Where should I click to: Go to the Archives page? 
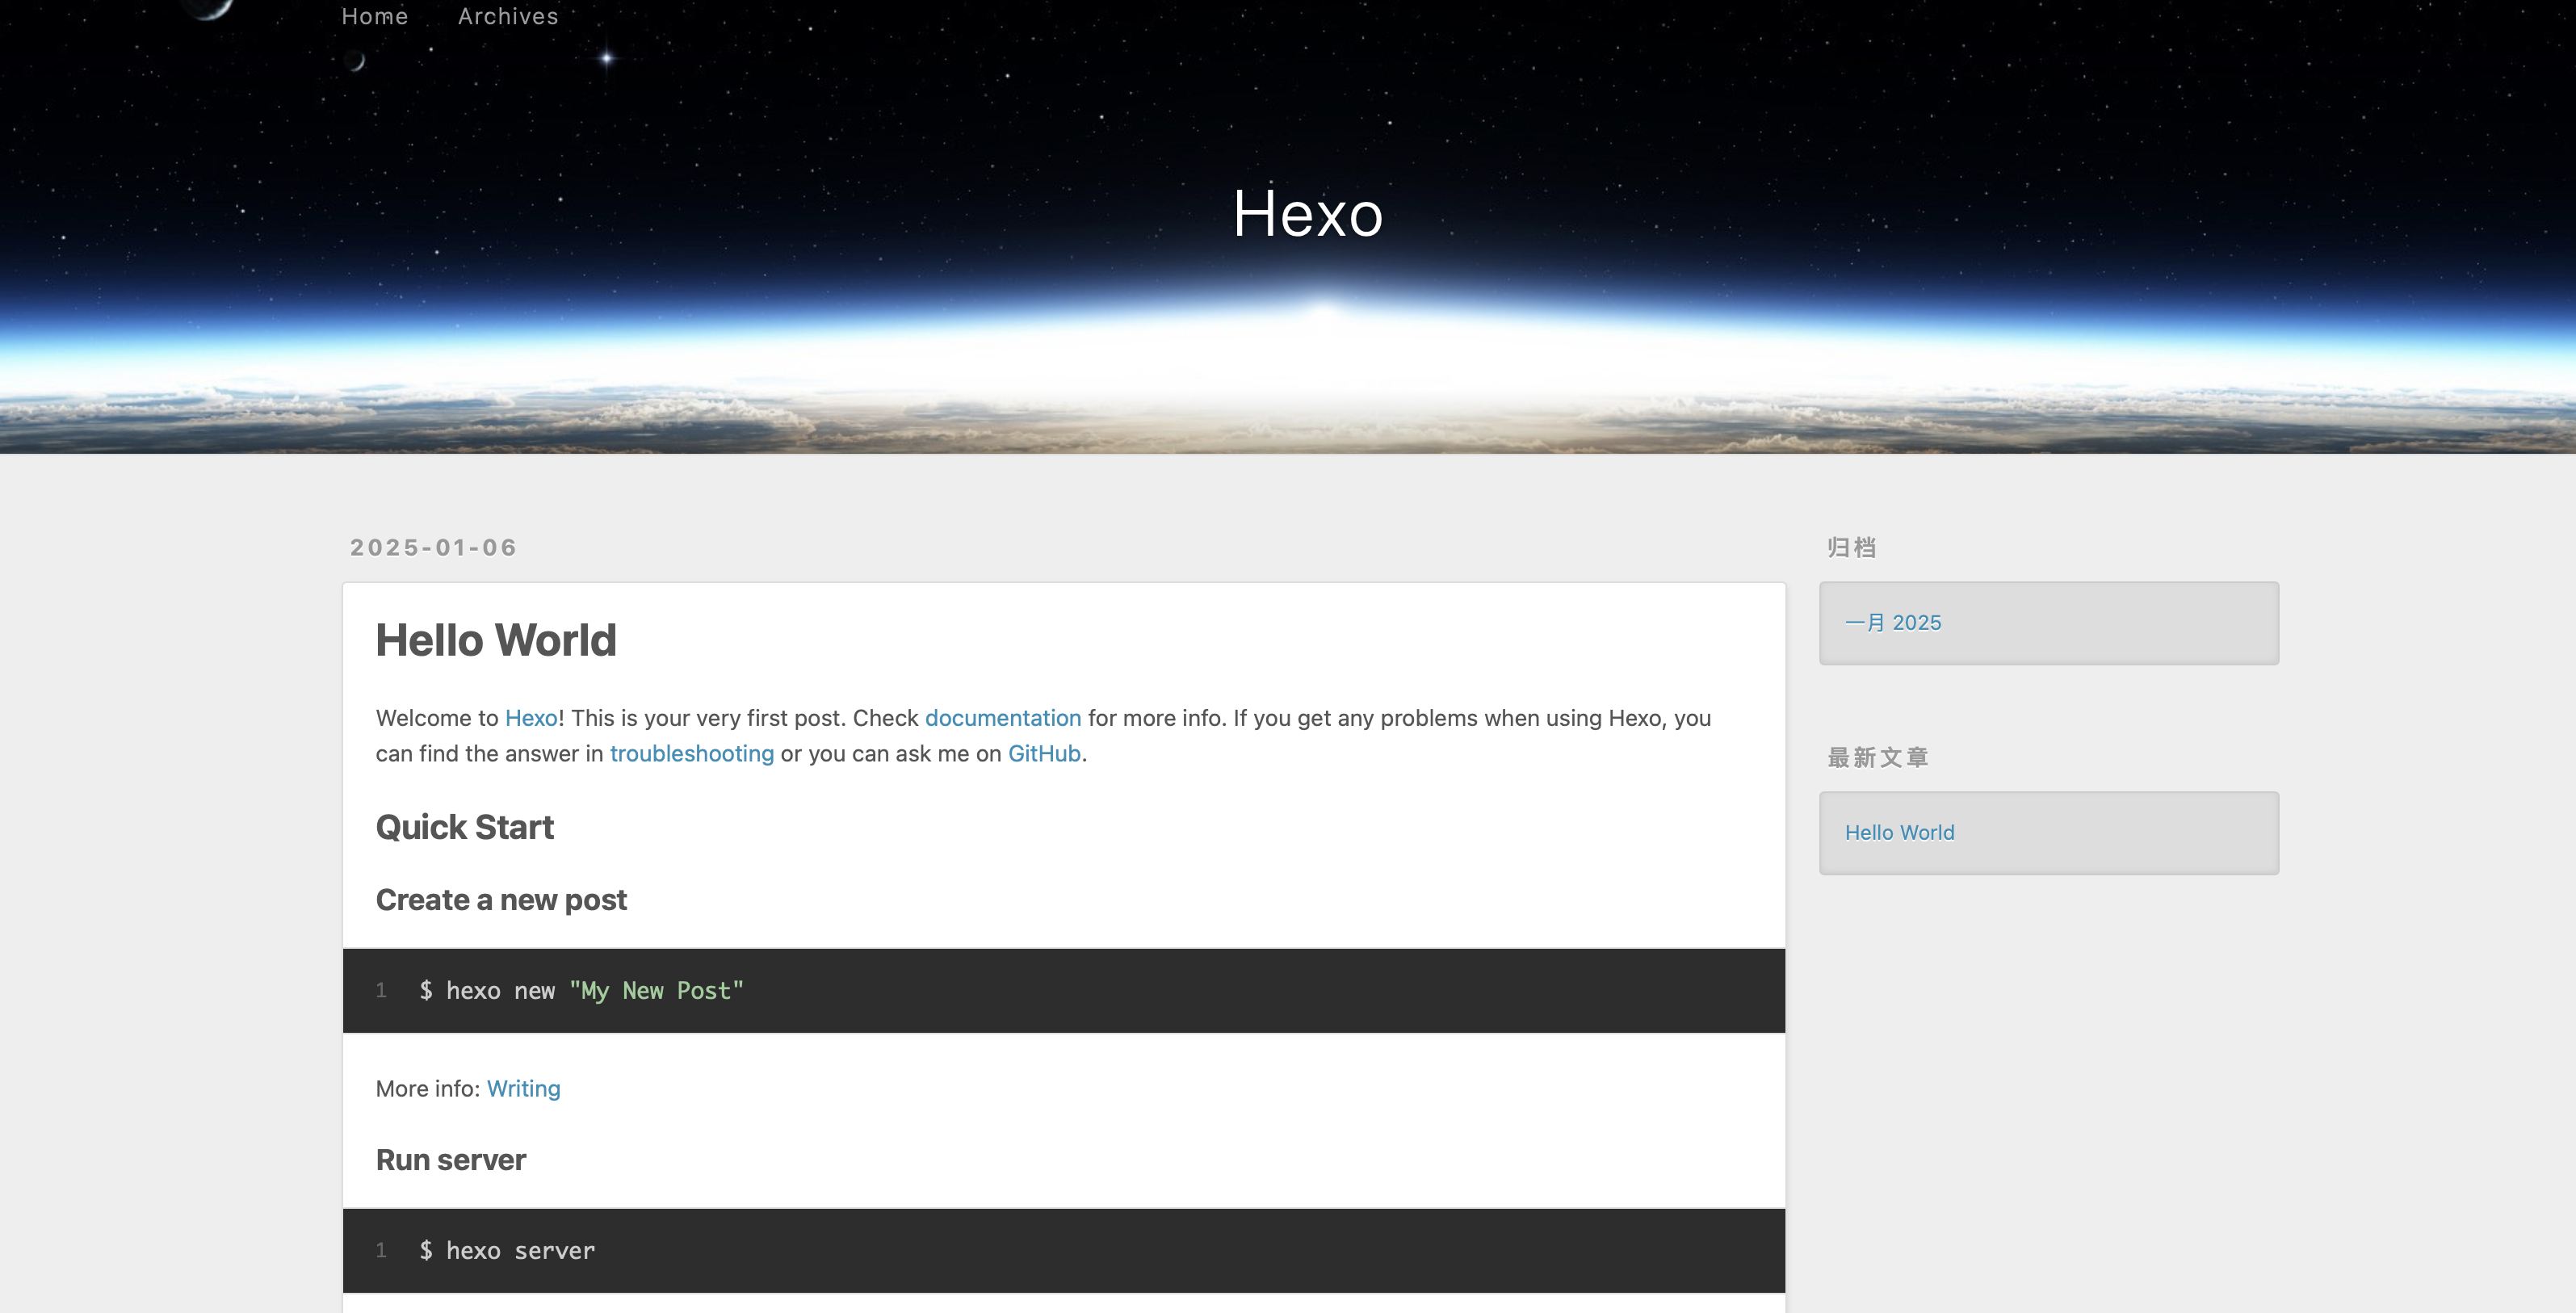[x=507, y=16]
